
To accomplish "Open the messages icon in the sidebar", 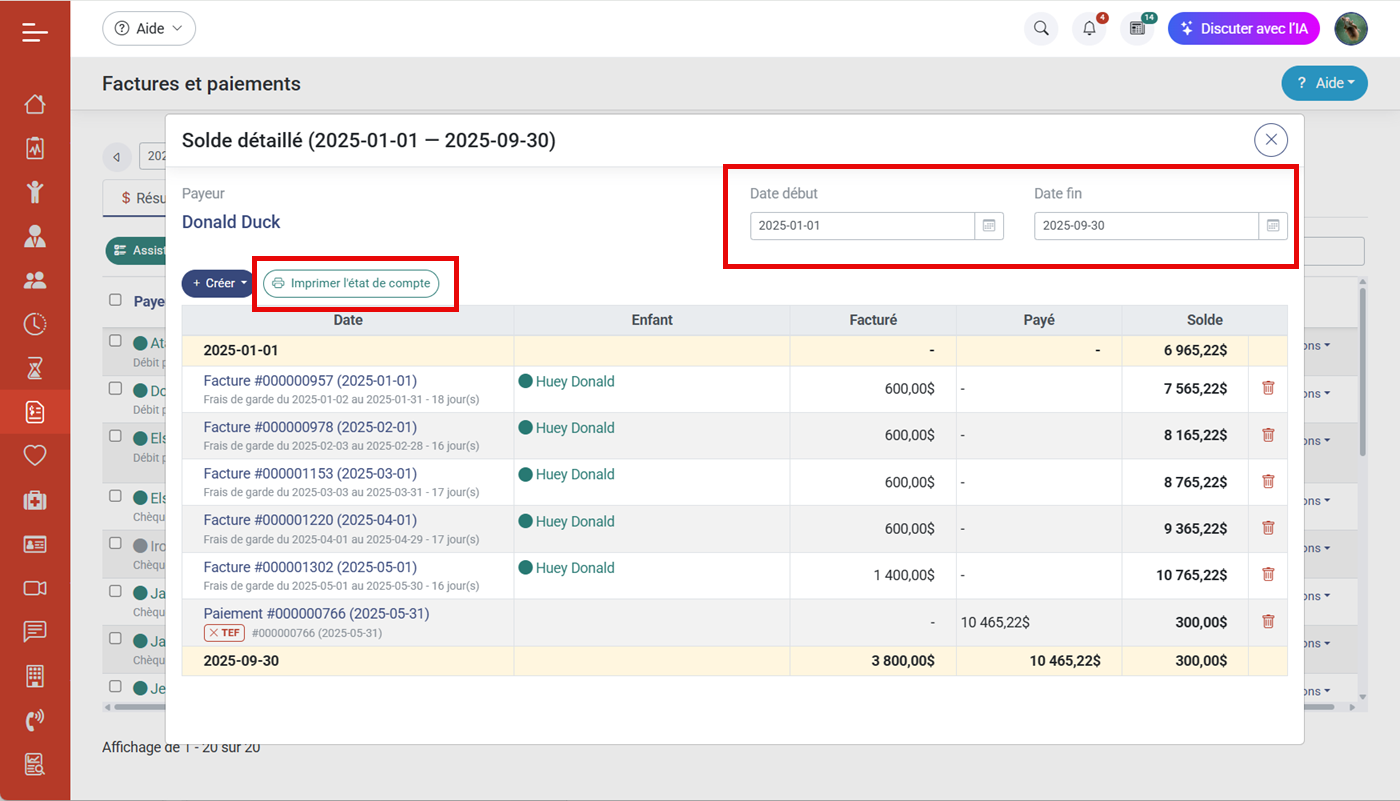I will pyautogui.click(x=34, y=631).
